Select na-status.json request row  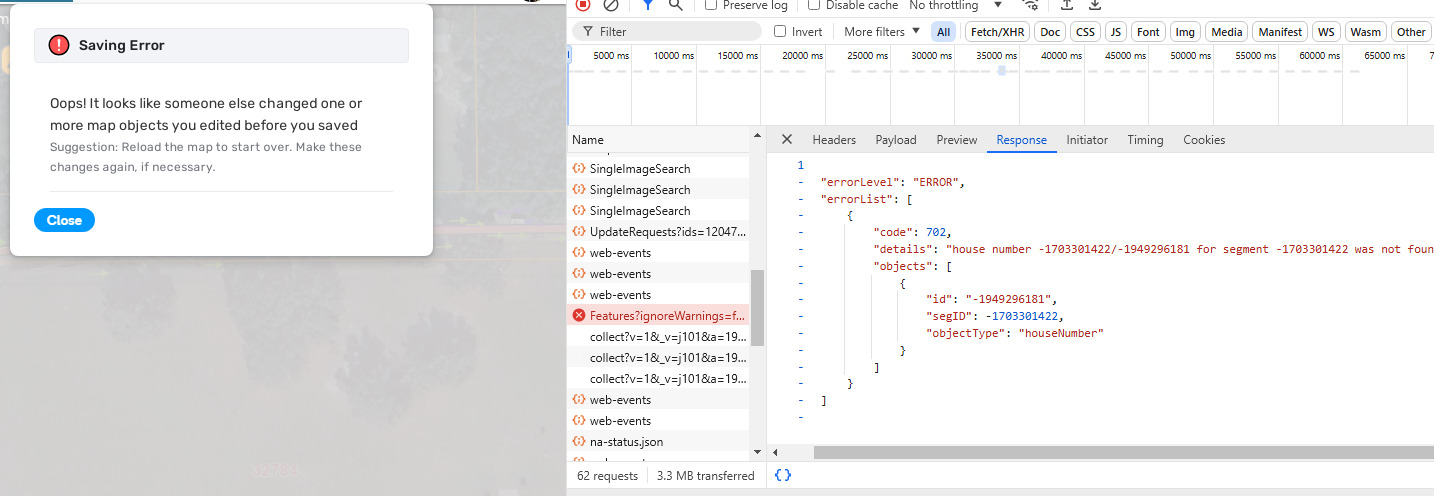tap(658, 441)
